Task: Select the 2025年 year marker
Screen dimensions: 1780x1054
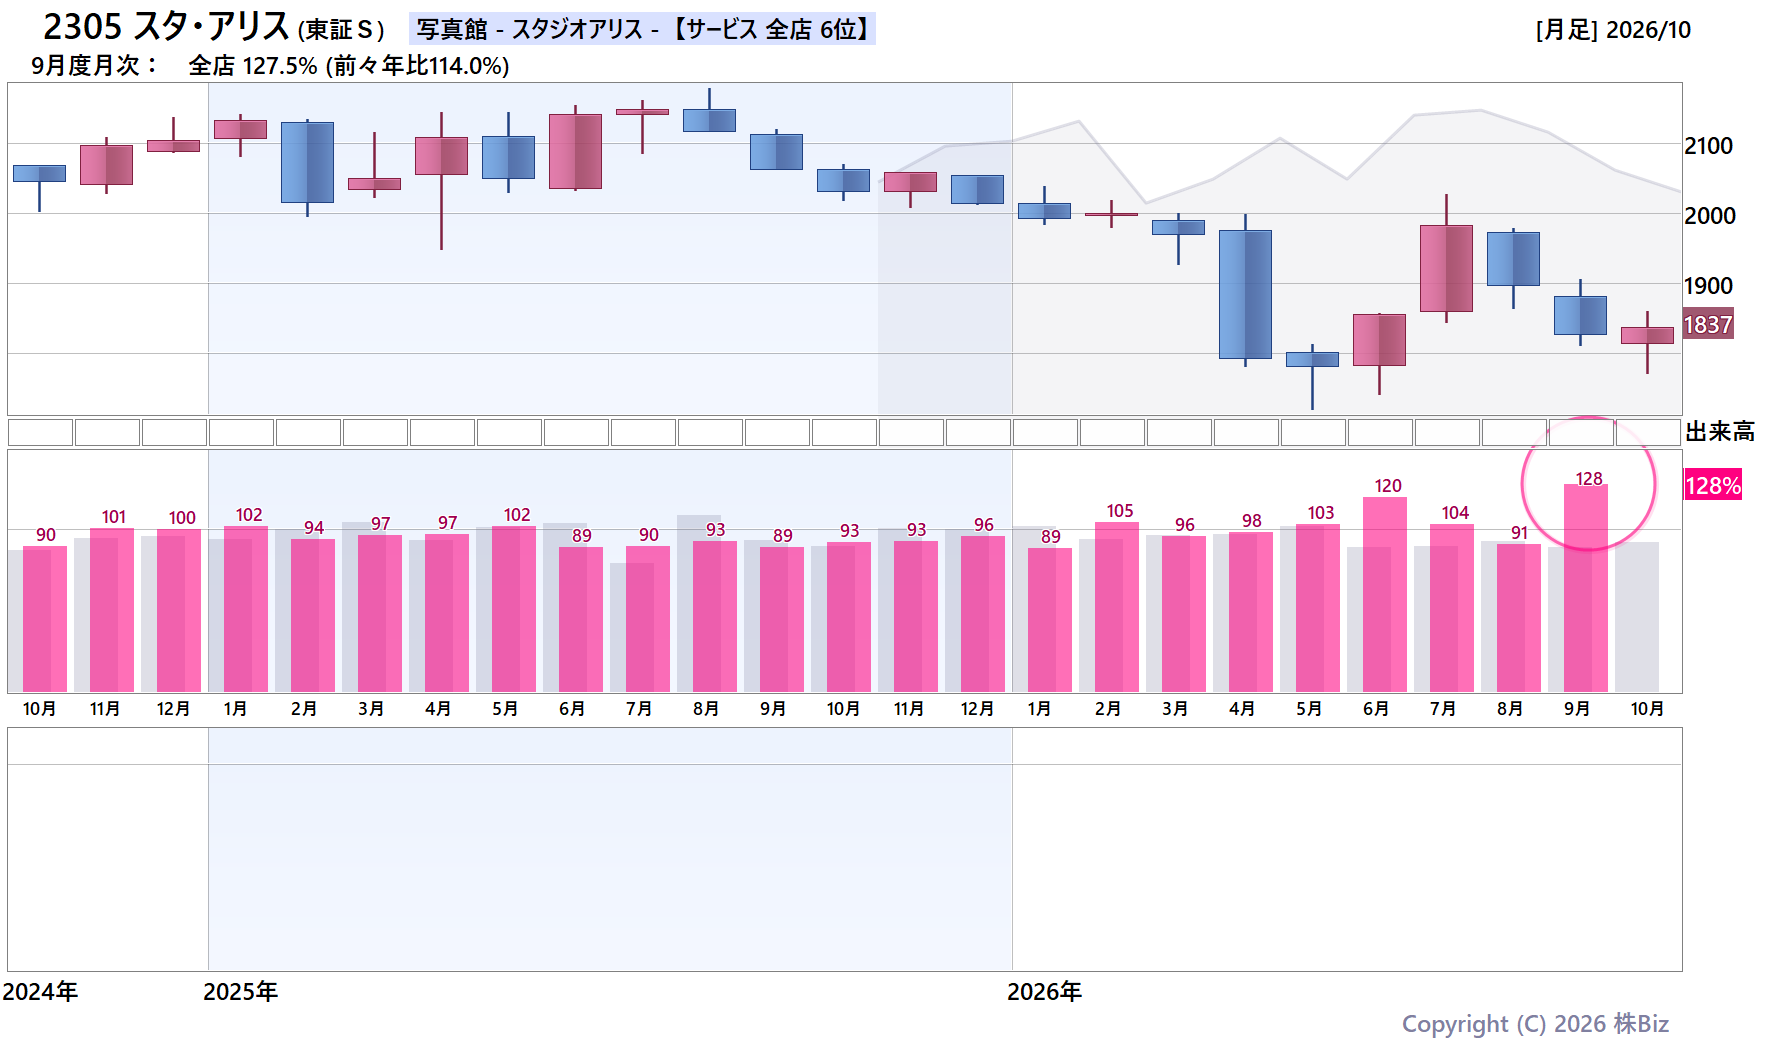Action: (x=240, y=991)
